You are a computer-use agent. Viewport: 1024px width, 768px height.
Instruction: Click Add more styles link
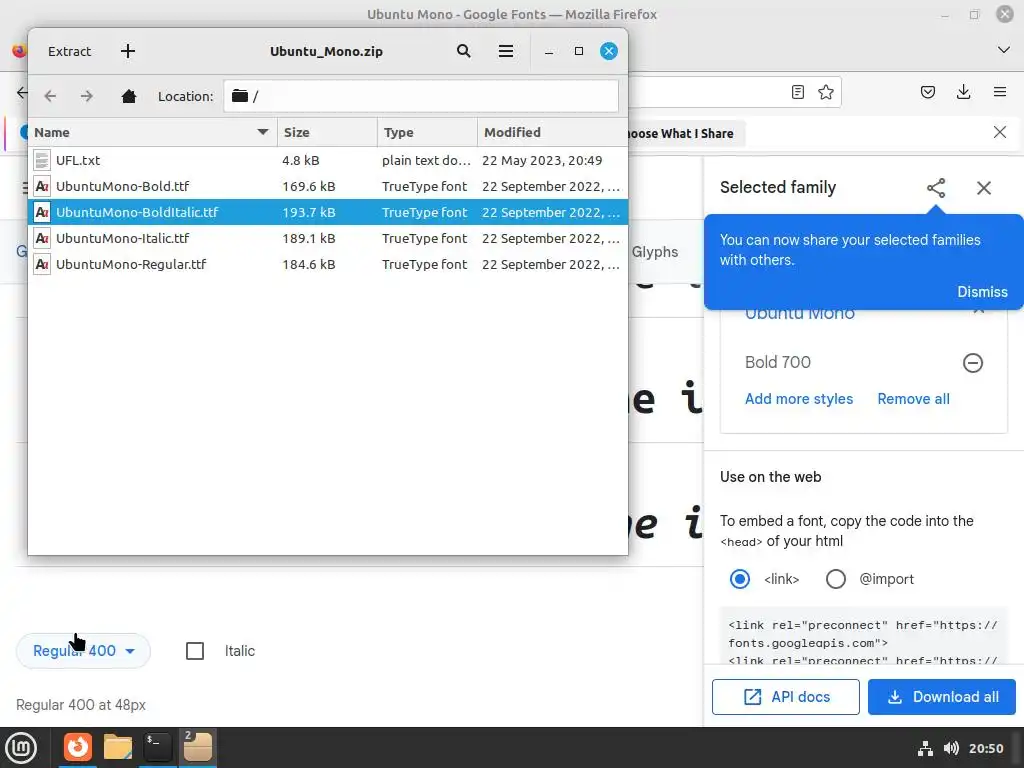799,399
